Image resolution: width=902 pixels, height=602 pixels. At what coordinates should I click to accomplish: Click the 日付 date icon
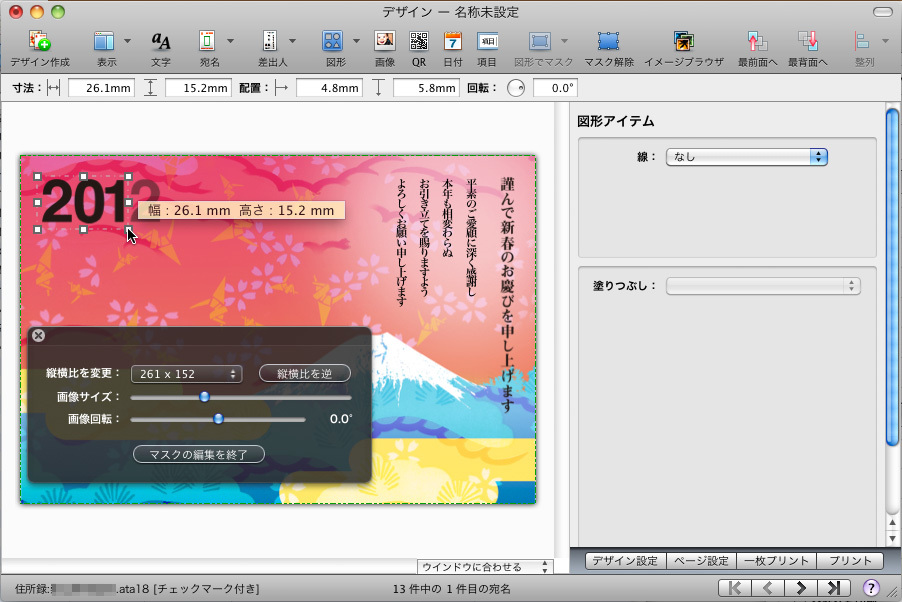tap(452, 42)
